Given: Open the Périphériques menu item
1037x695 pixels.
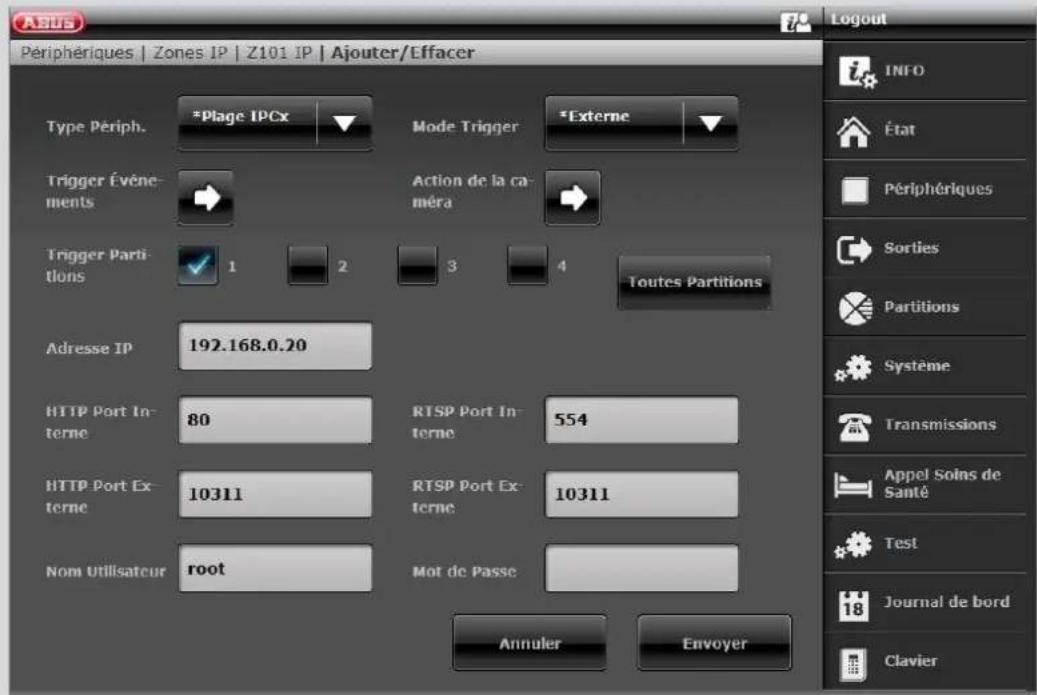Looking at the screenshot, I should click(924, 189).
